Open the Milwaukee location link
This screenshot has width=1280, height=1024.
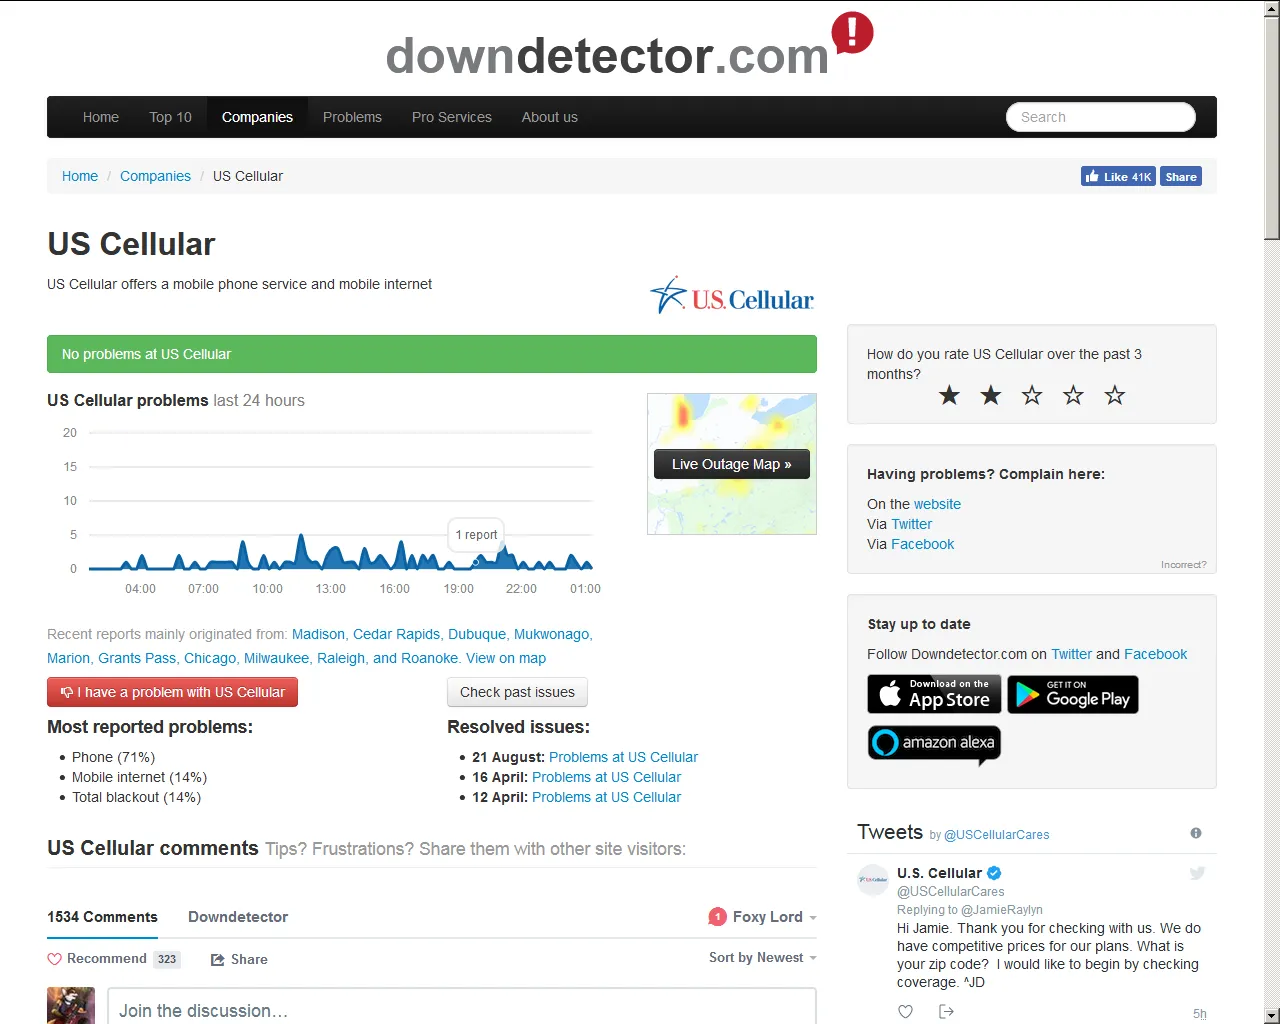(x=276, y=658)
